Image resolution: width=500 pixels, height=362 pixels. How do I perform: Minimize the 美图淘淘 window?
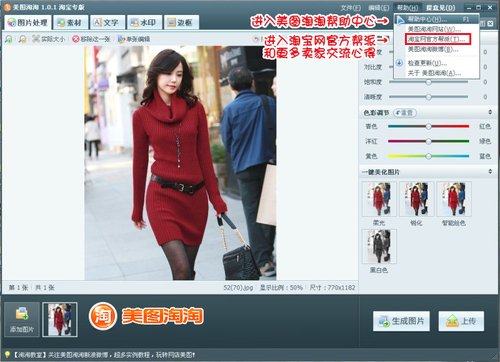(x=469, y=7)
